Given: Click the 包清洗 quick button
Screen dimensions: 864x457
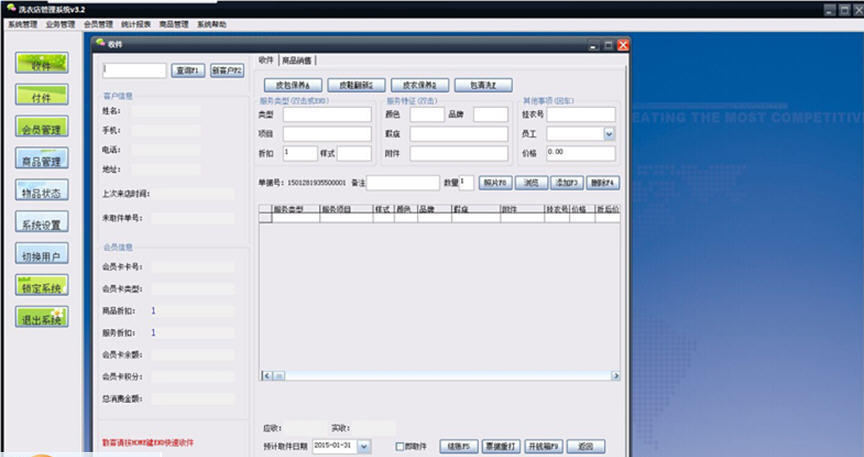Looking at the screenshot, I should tap(483, 85).
